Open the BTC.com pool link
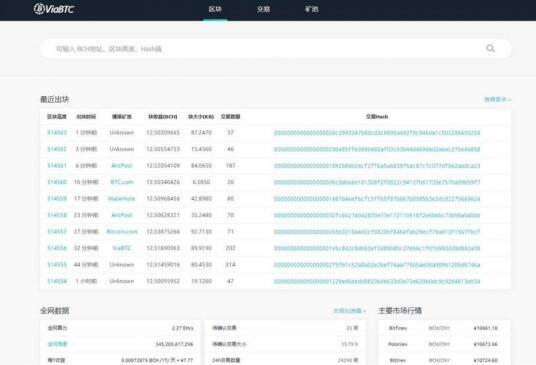The width and height of the screenshot is (536, 365). [122, 182]
